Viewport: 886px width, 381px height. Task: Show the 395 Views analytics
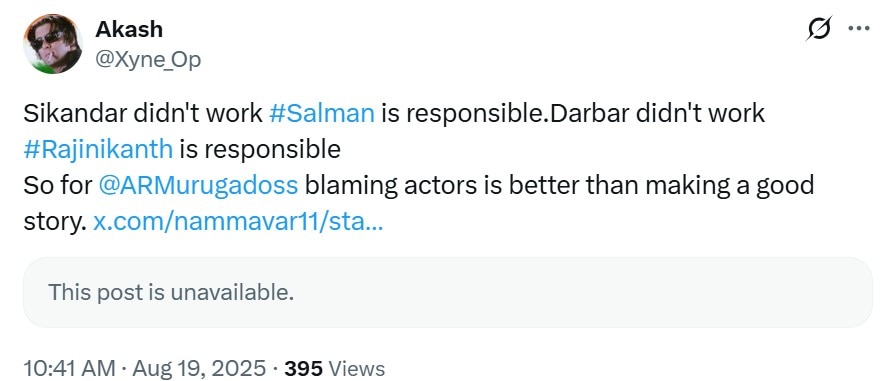point(335,369)
